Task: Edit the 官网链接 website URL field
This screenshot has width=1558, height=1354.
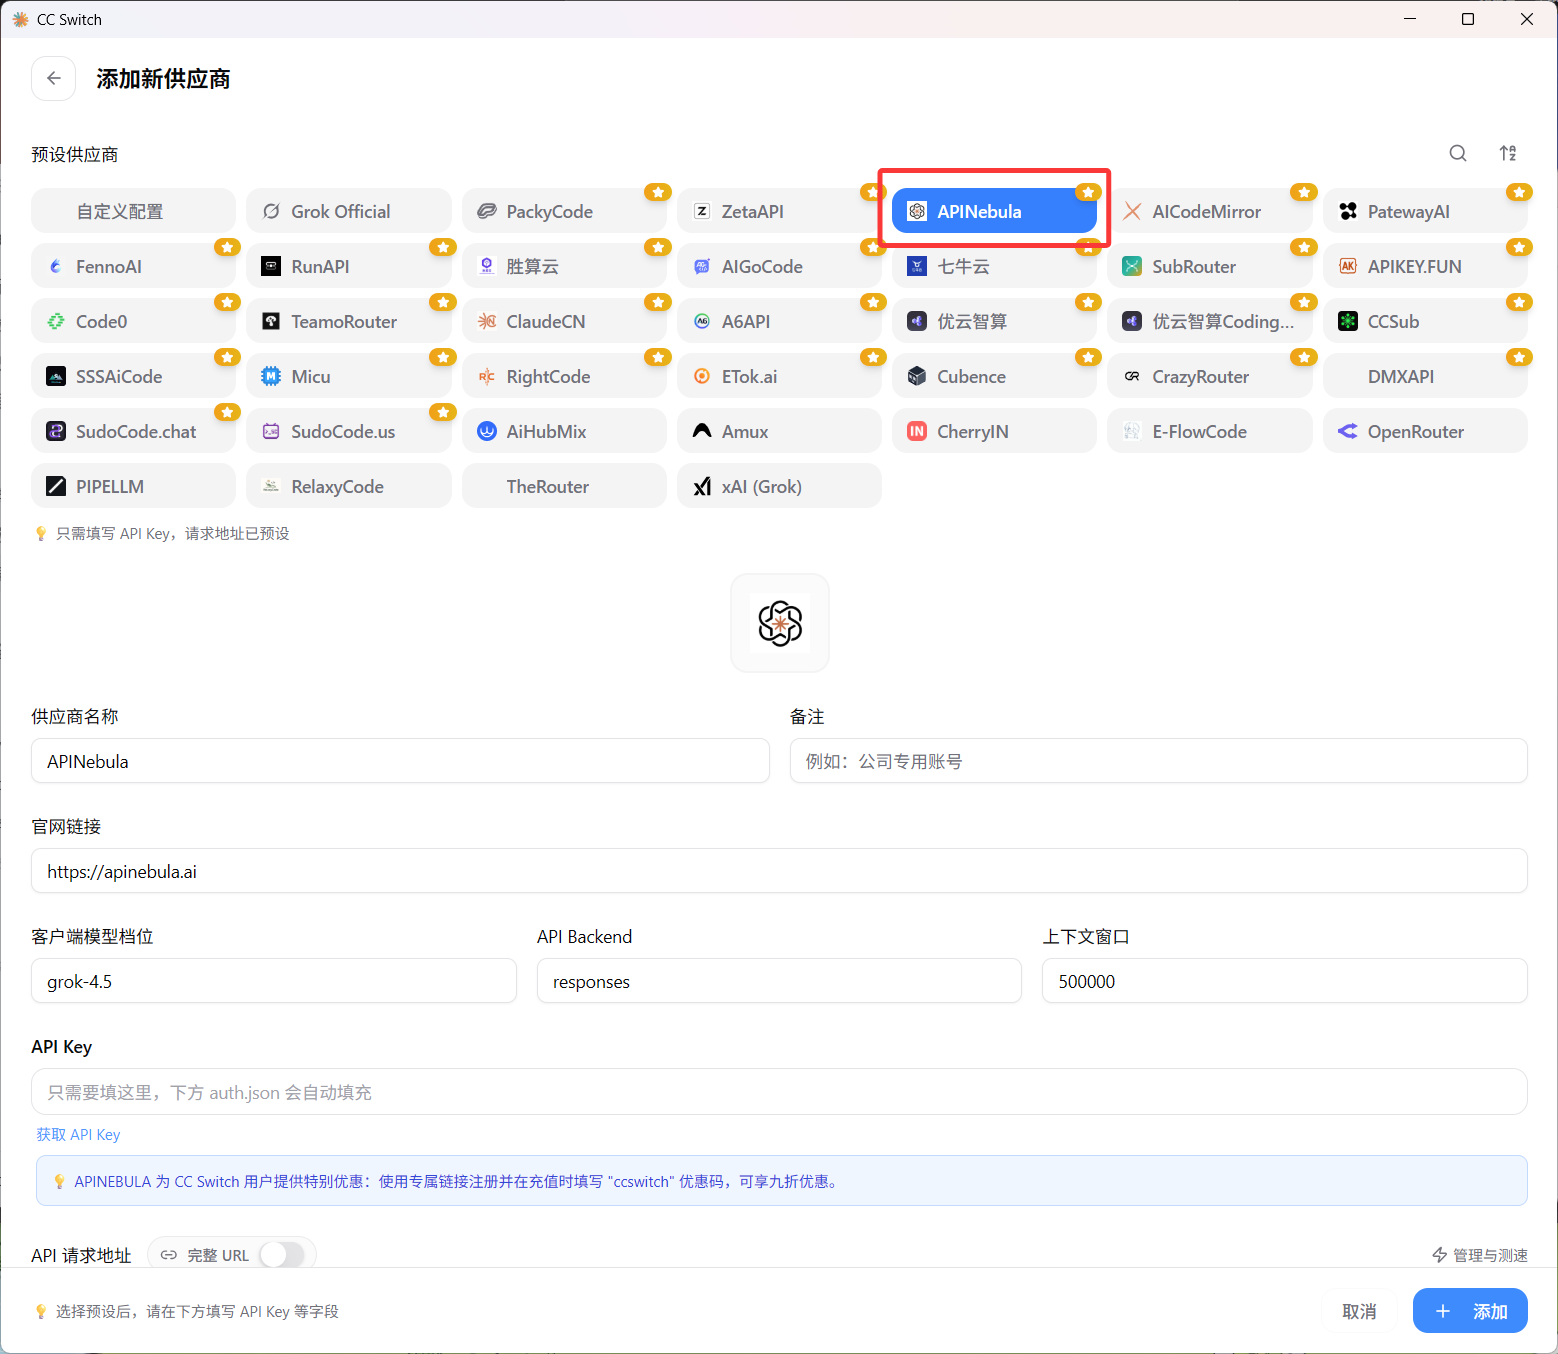Action: (779, 871)
